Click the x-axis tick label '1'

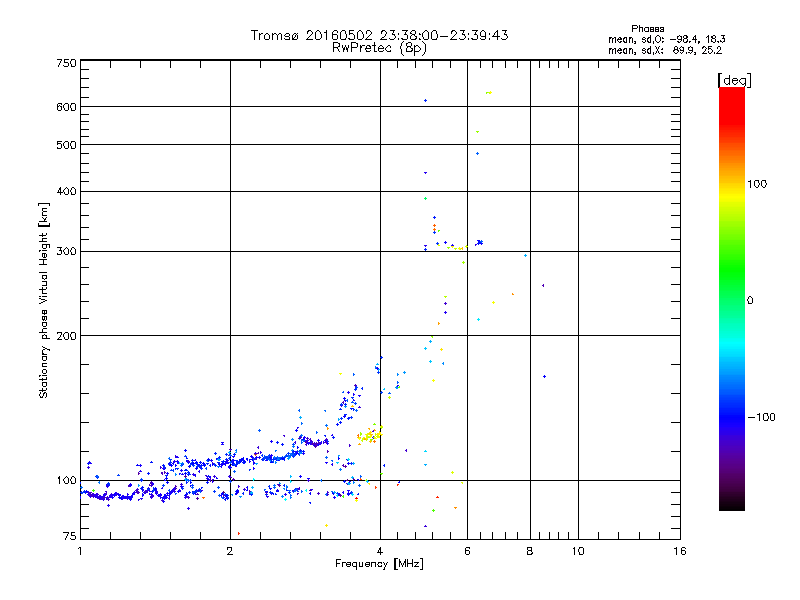(80, 551)
